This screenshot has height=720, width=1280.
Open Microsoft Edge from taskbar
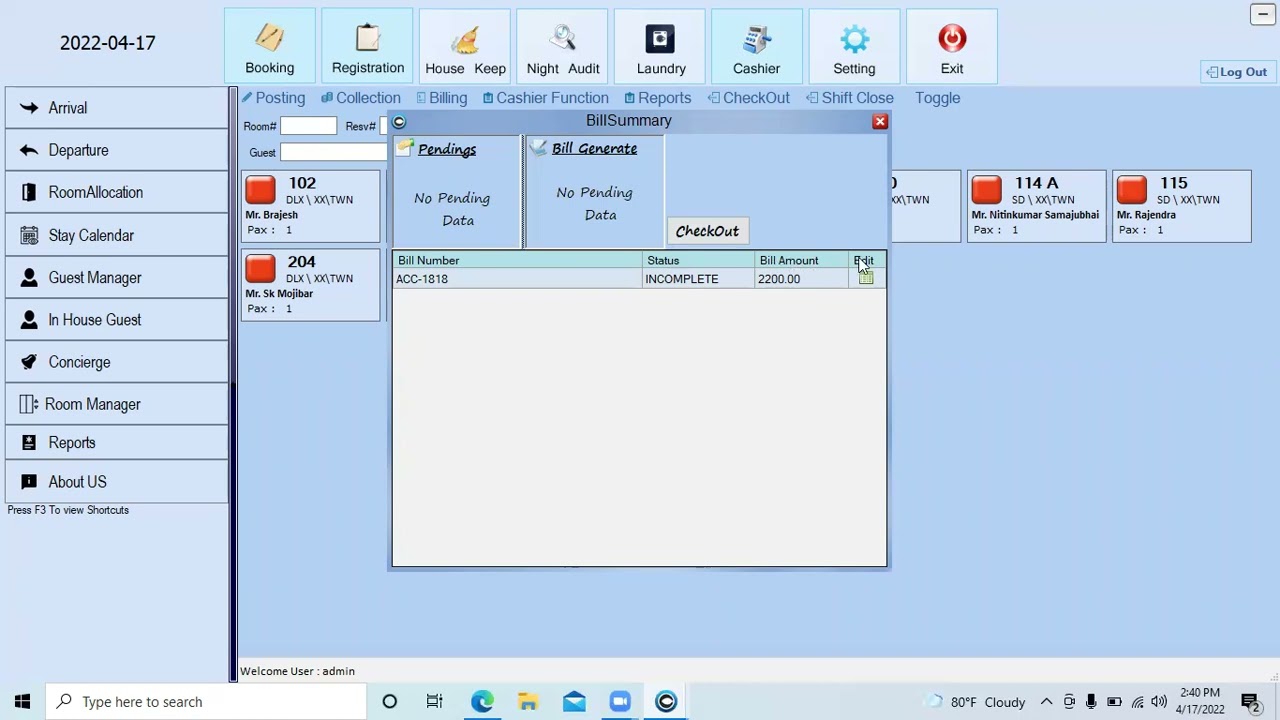click(x=482, y=702)
